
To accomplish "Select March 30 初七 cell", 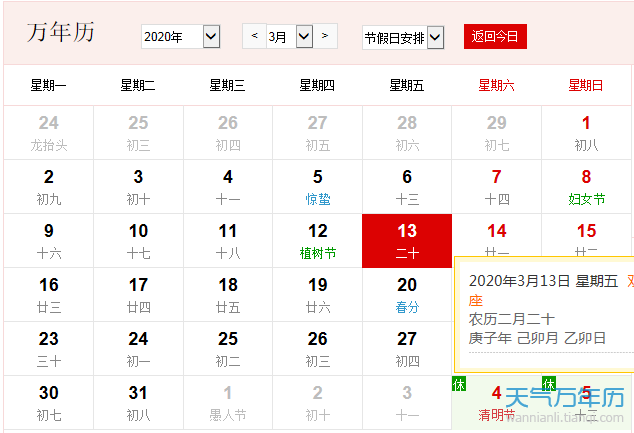I will click(x=49, y=403).
